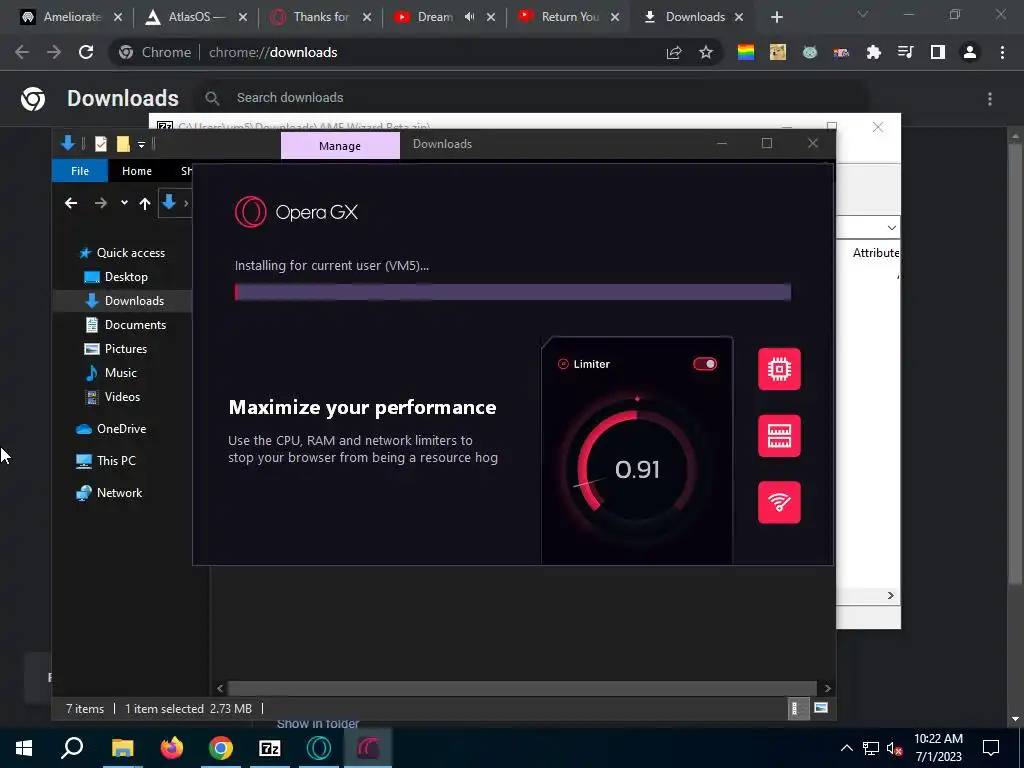Click the CPU limiter icon in Opera GX installer
1024x768 pixels.
(x=779, y=370)
